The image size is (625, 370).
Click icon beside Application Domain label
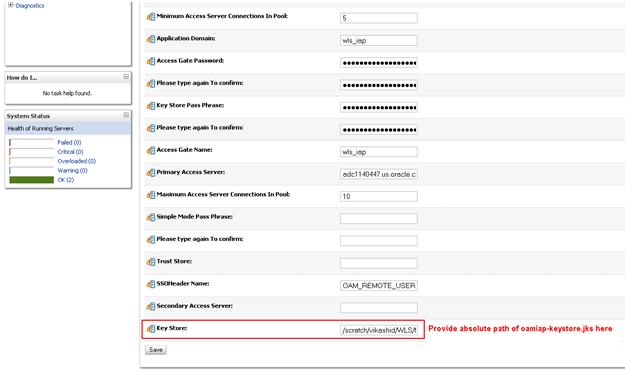pyautogui.click(x=151, y=39)
